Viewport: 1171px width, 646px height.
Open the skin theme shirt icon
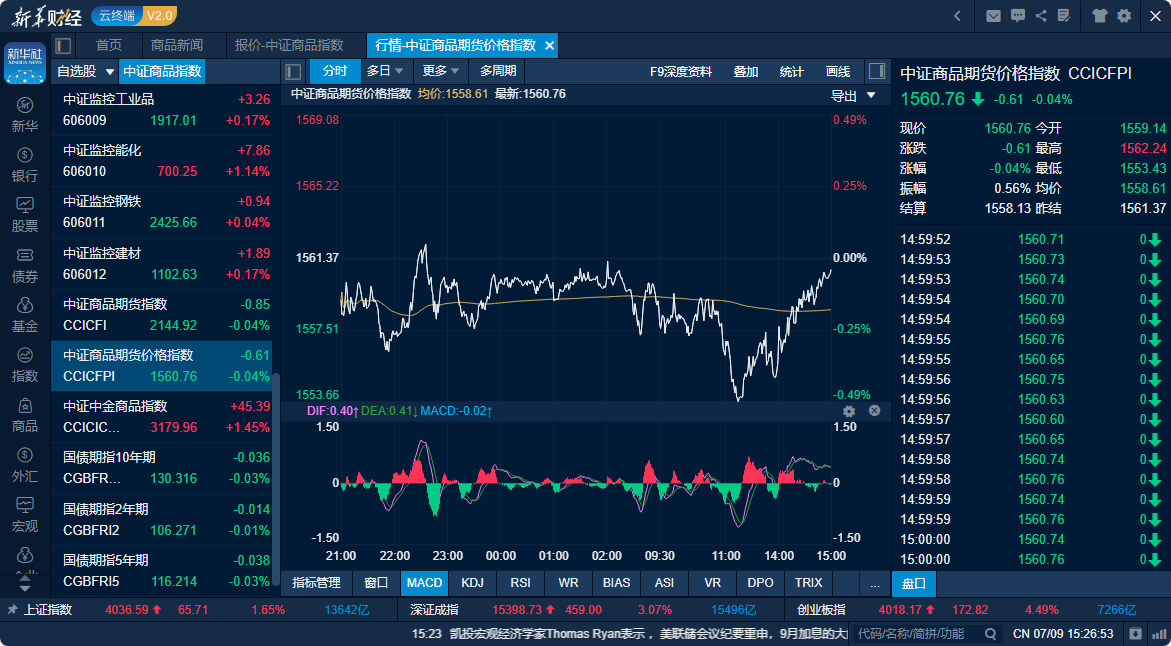(x=1099, y=16)
